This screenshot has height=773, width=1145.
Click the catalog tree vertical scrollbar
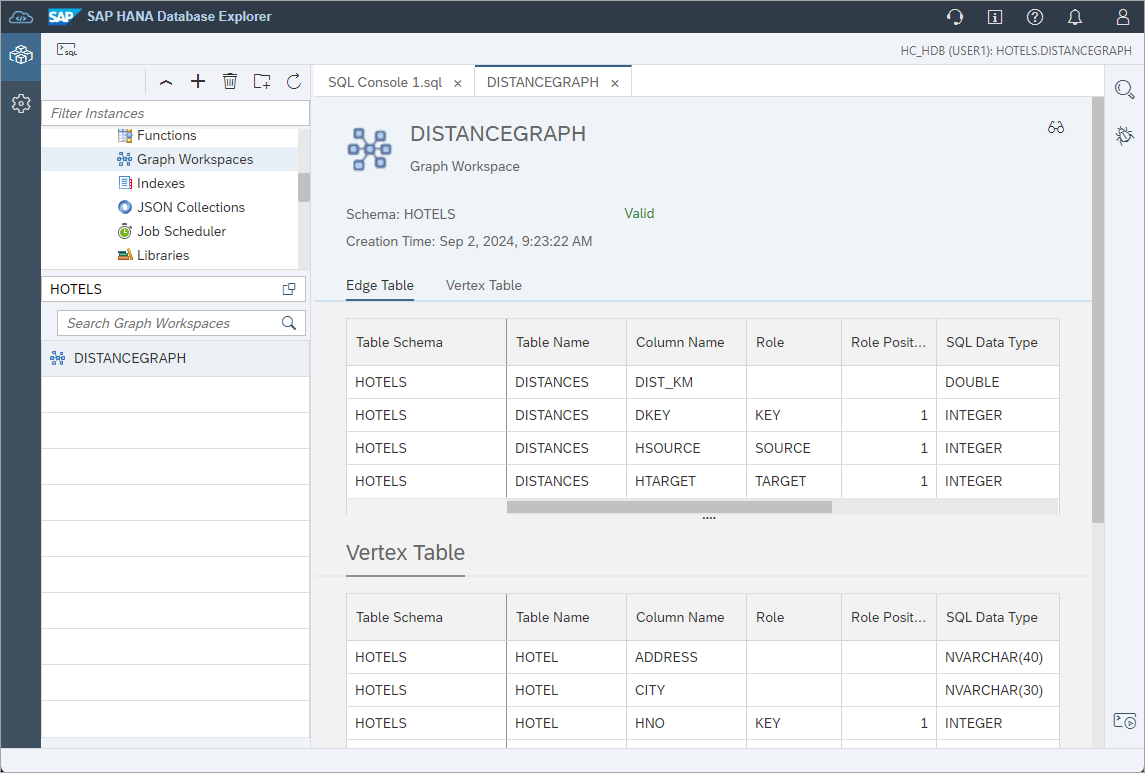tap(304, 188)
